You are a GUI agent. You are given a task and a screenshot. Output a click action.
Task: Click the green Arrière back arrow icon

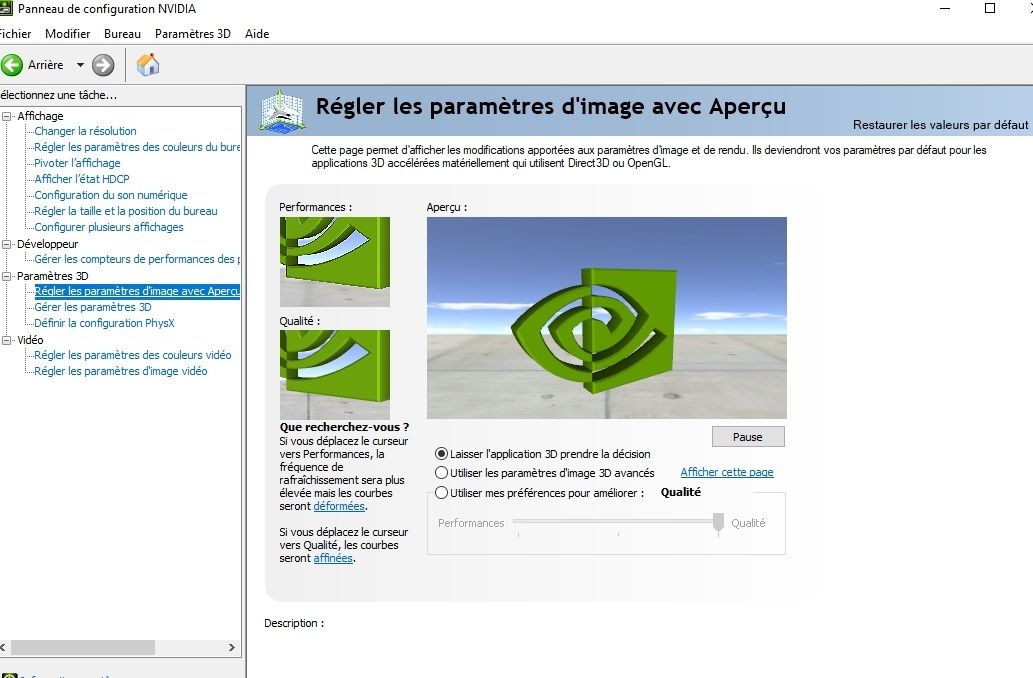point(12,65)
